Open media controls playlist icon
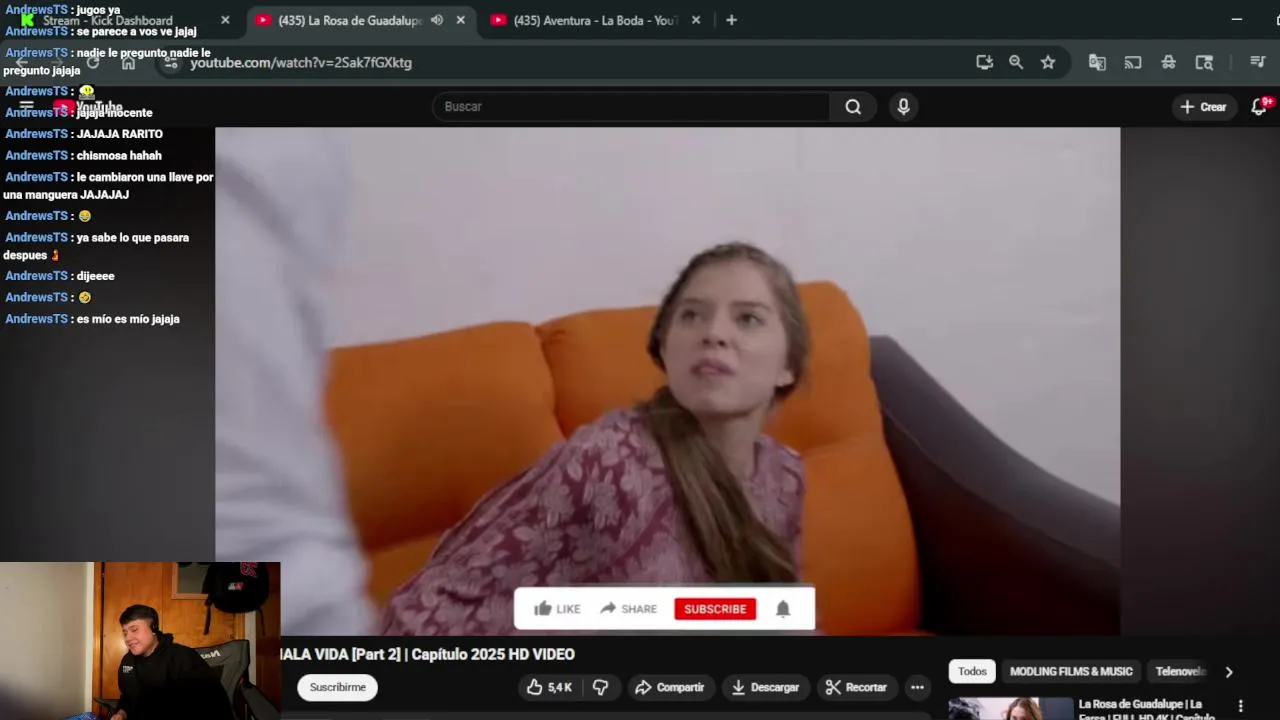Viewport: 1280px width, 720px height. coord(1258,62)
